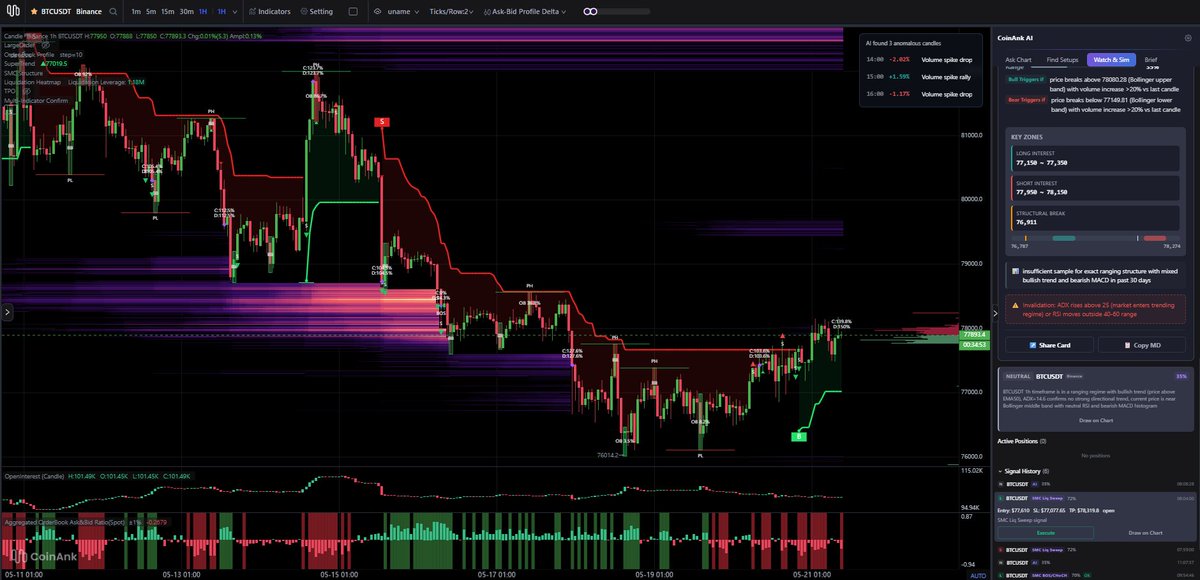Click the red S sell signal marker
The width and height of the screenshot is (1200, 580).
[x=381, y=121]
